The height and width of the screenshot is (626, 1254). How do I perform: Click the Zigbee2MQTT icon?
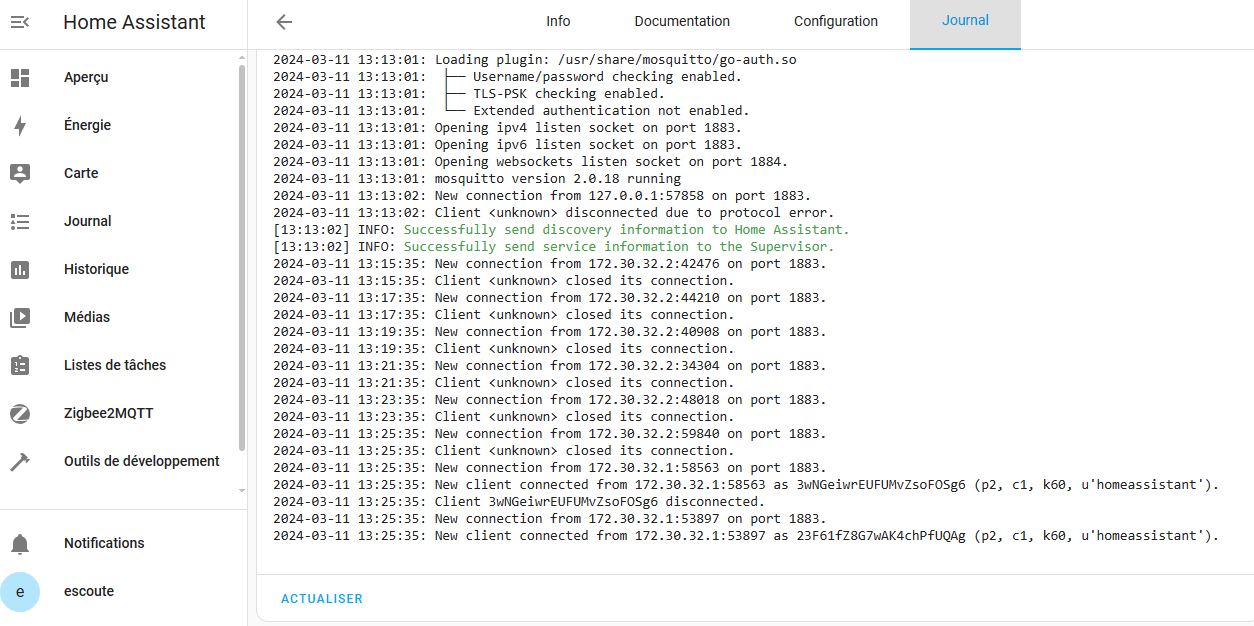[20, 413]
